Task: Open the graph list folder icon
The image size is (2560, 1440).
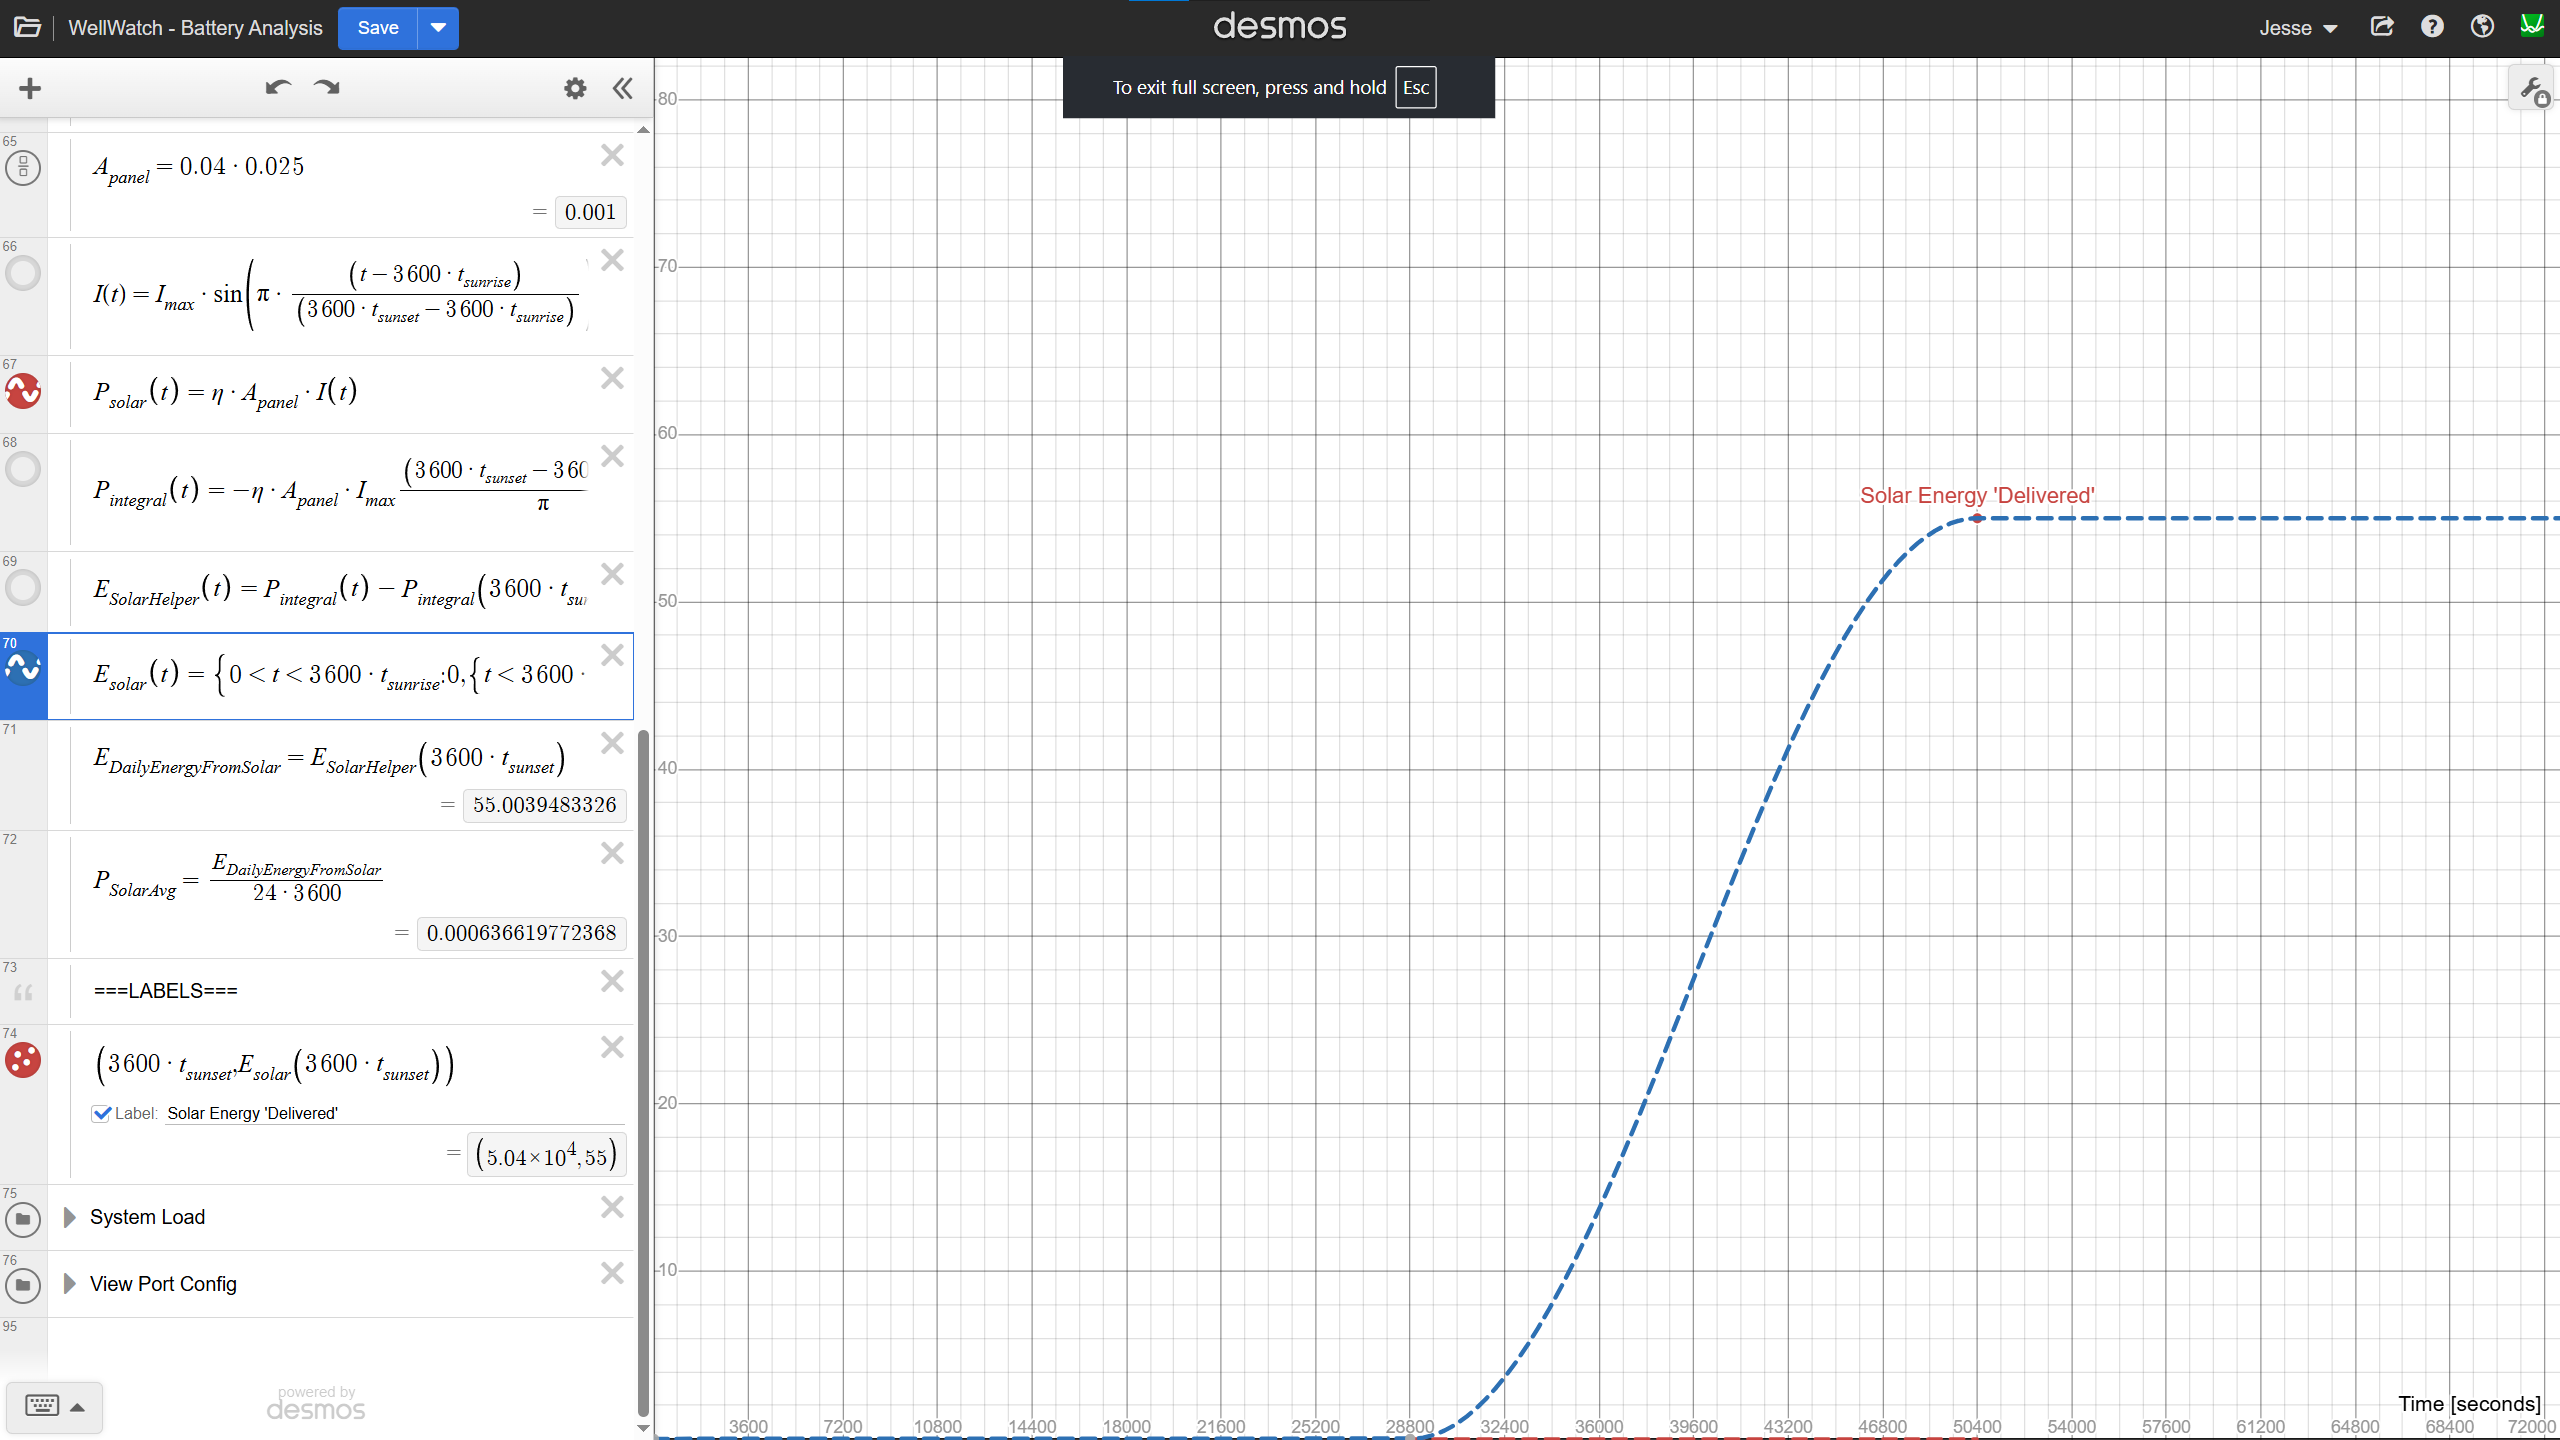Action: click(27, 27)
